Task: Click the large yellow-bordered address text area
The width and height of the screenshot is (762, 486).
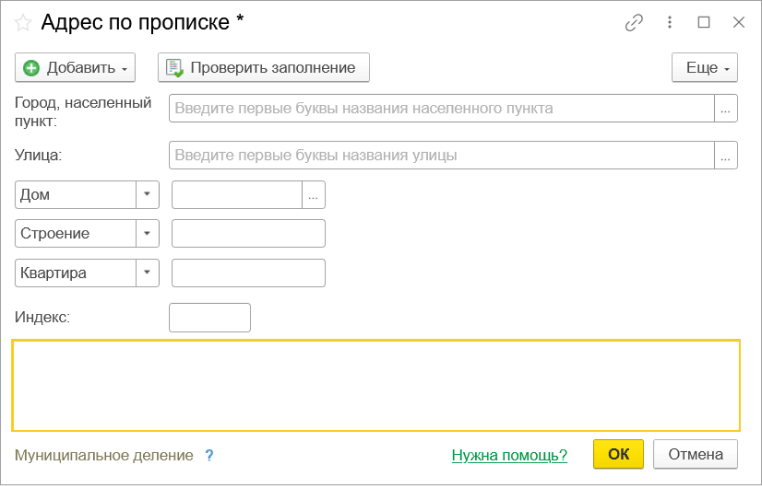Action: [x=376, y=385]
